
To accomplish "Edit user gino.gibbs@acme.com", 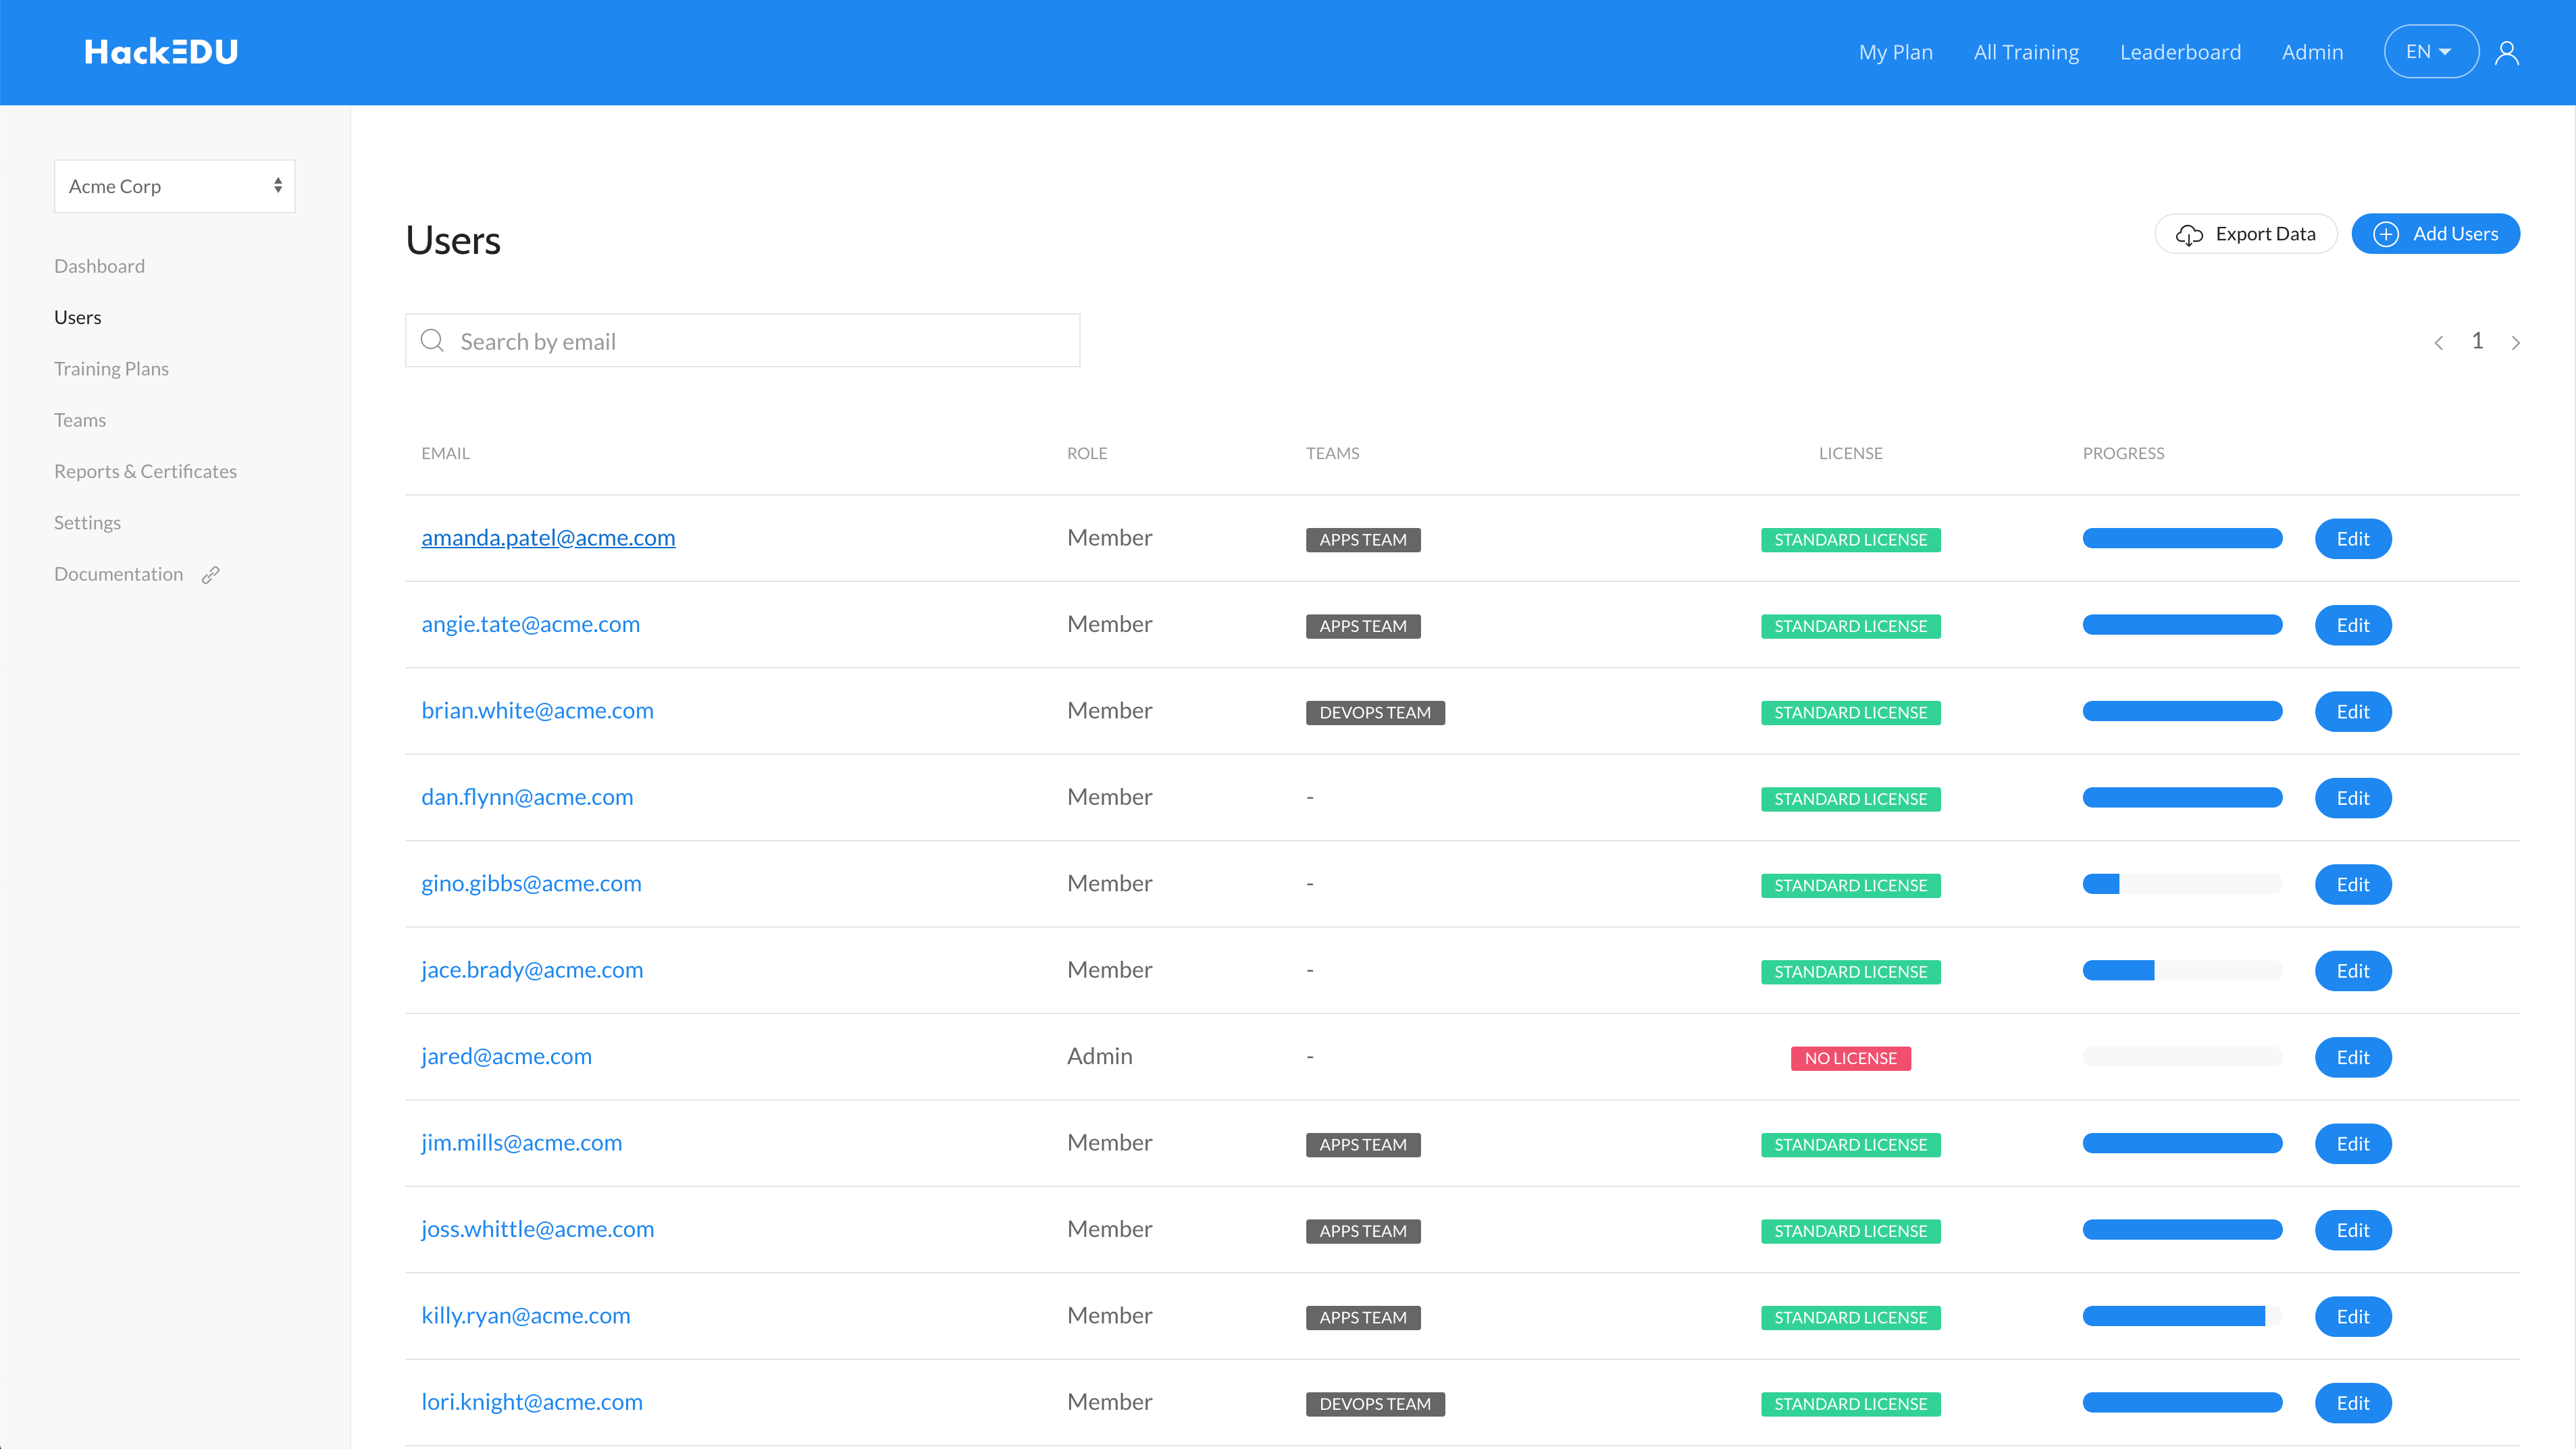I will (2353, 885).
